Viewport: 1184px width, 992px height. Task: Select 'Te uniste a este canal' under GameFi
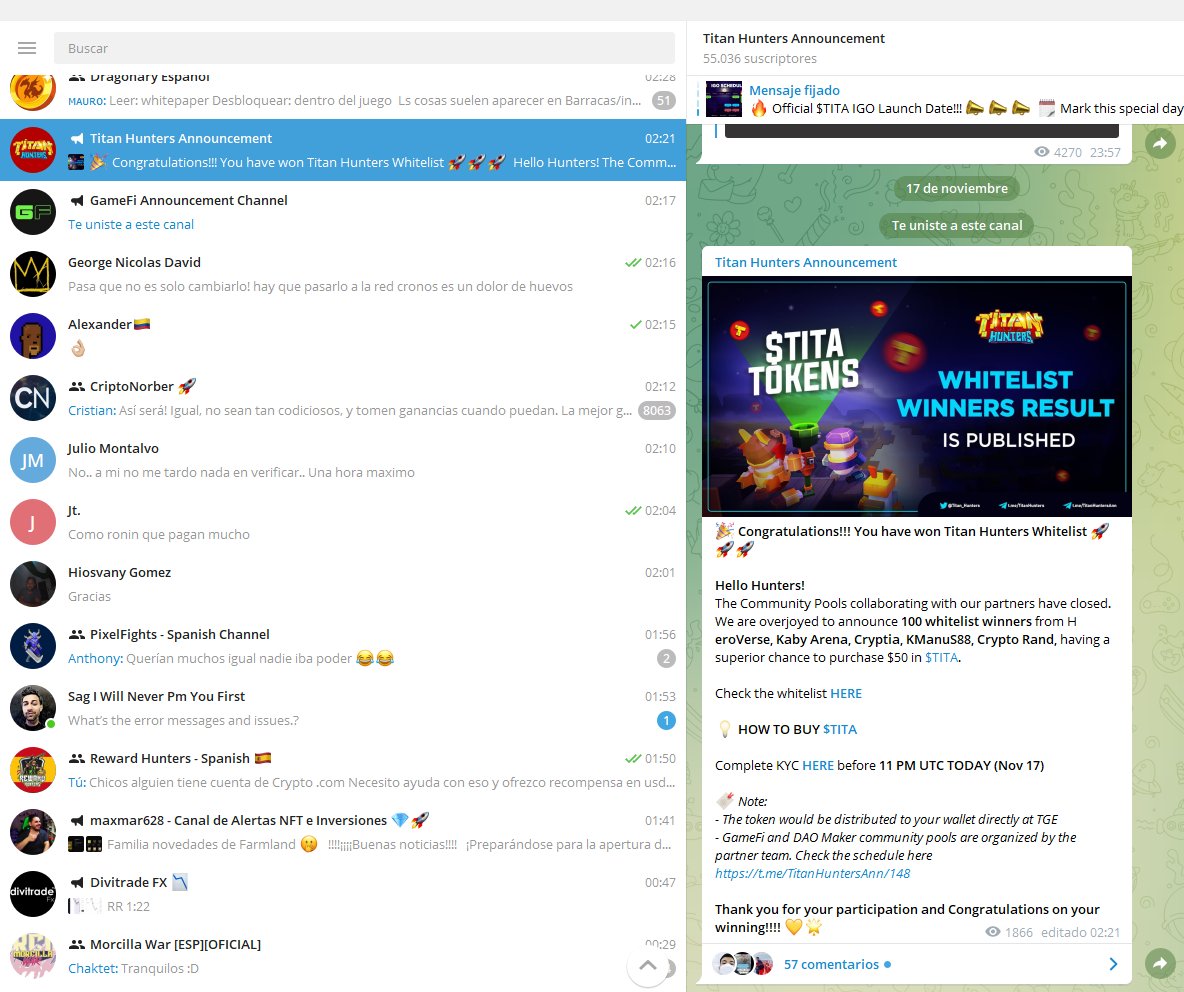131,224
